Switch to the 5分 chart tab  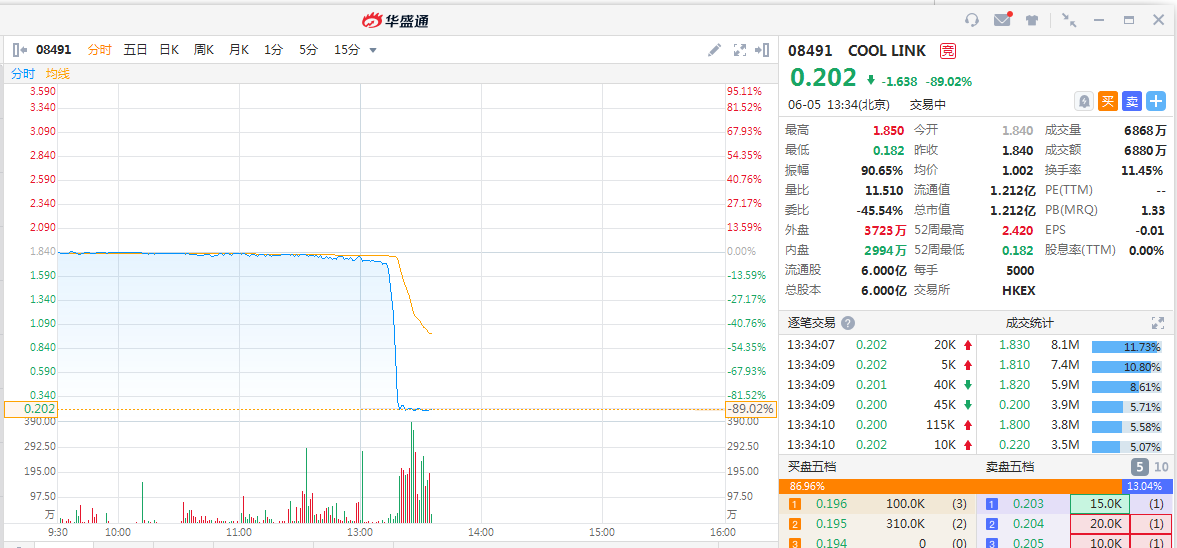pos(309,50)
